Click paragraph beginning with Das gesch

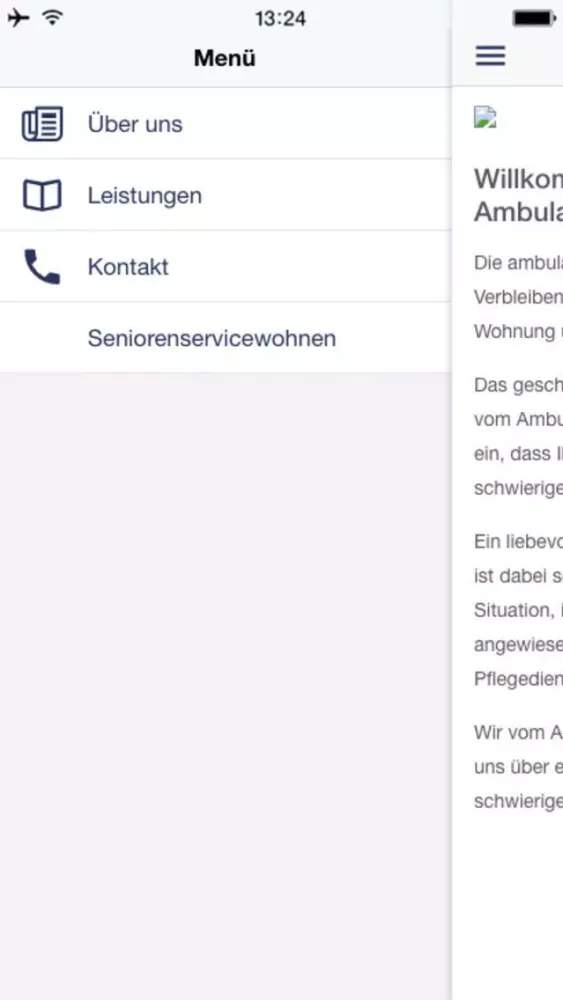coord(518,437)
